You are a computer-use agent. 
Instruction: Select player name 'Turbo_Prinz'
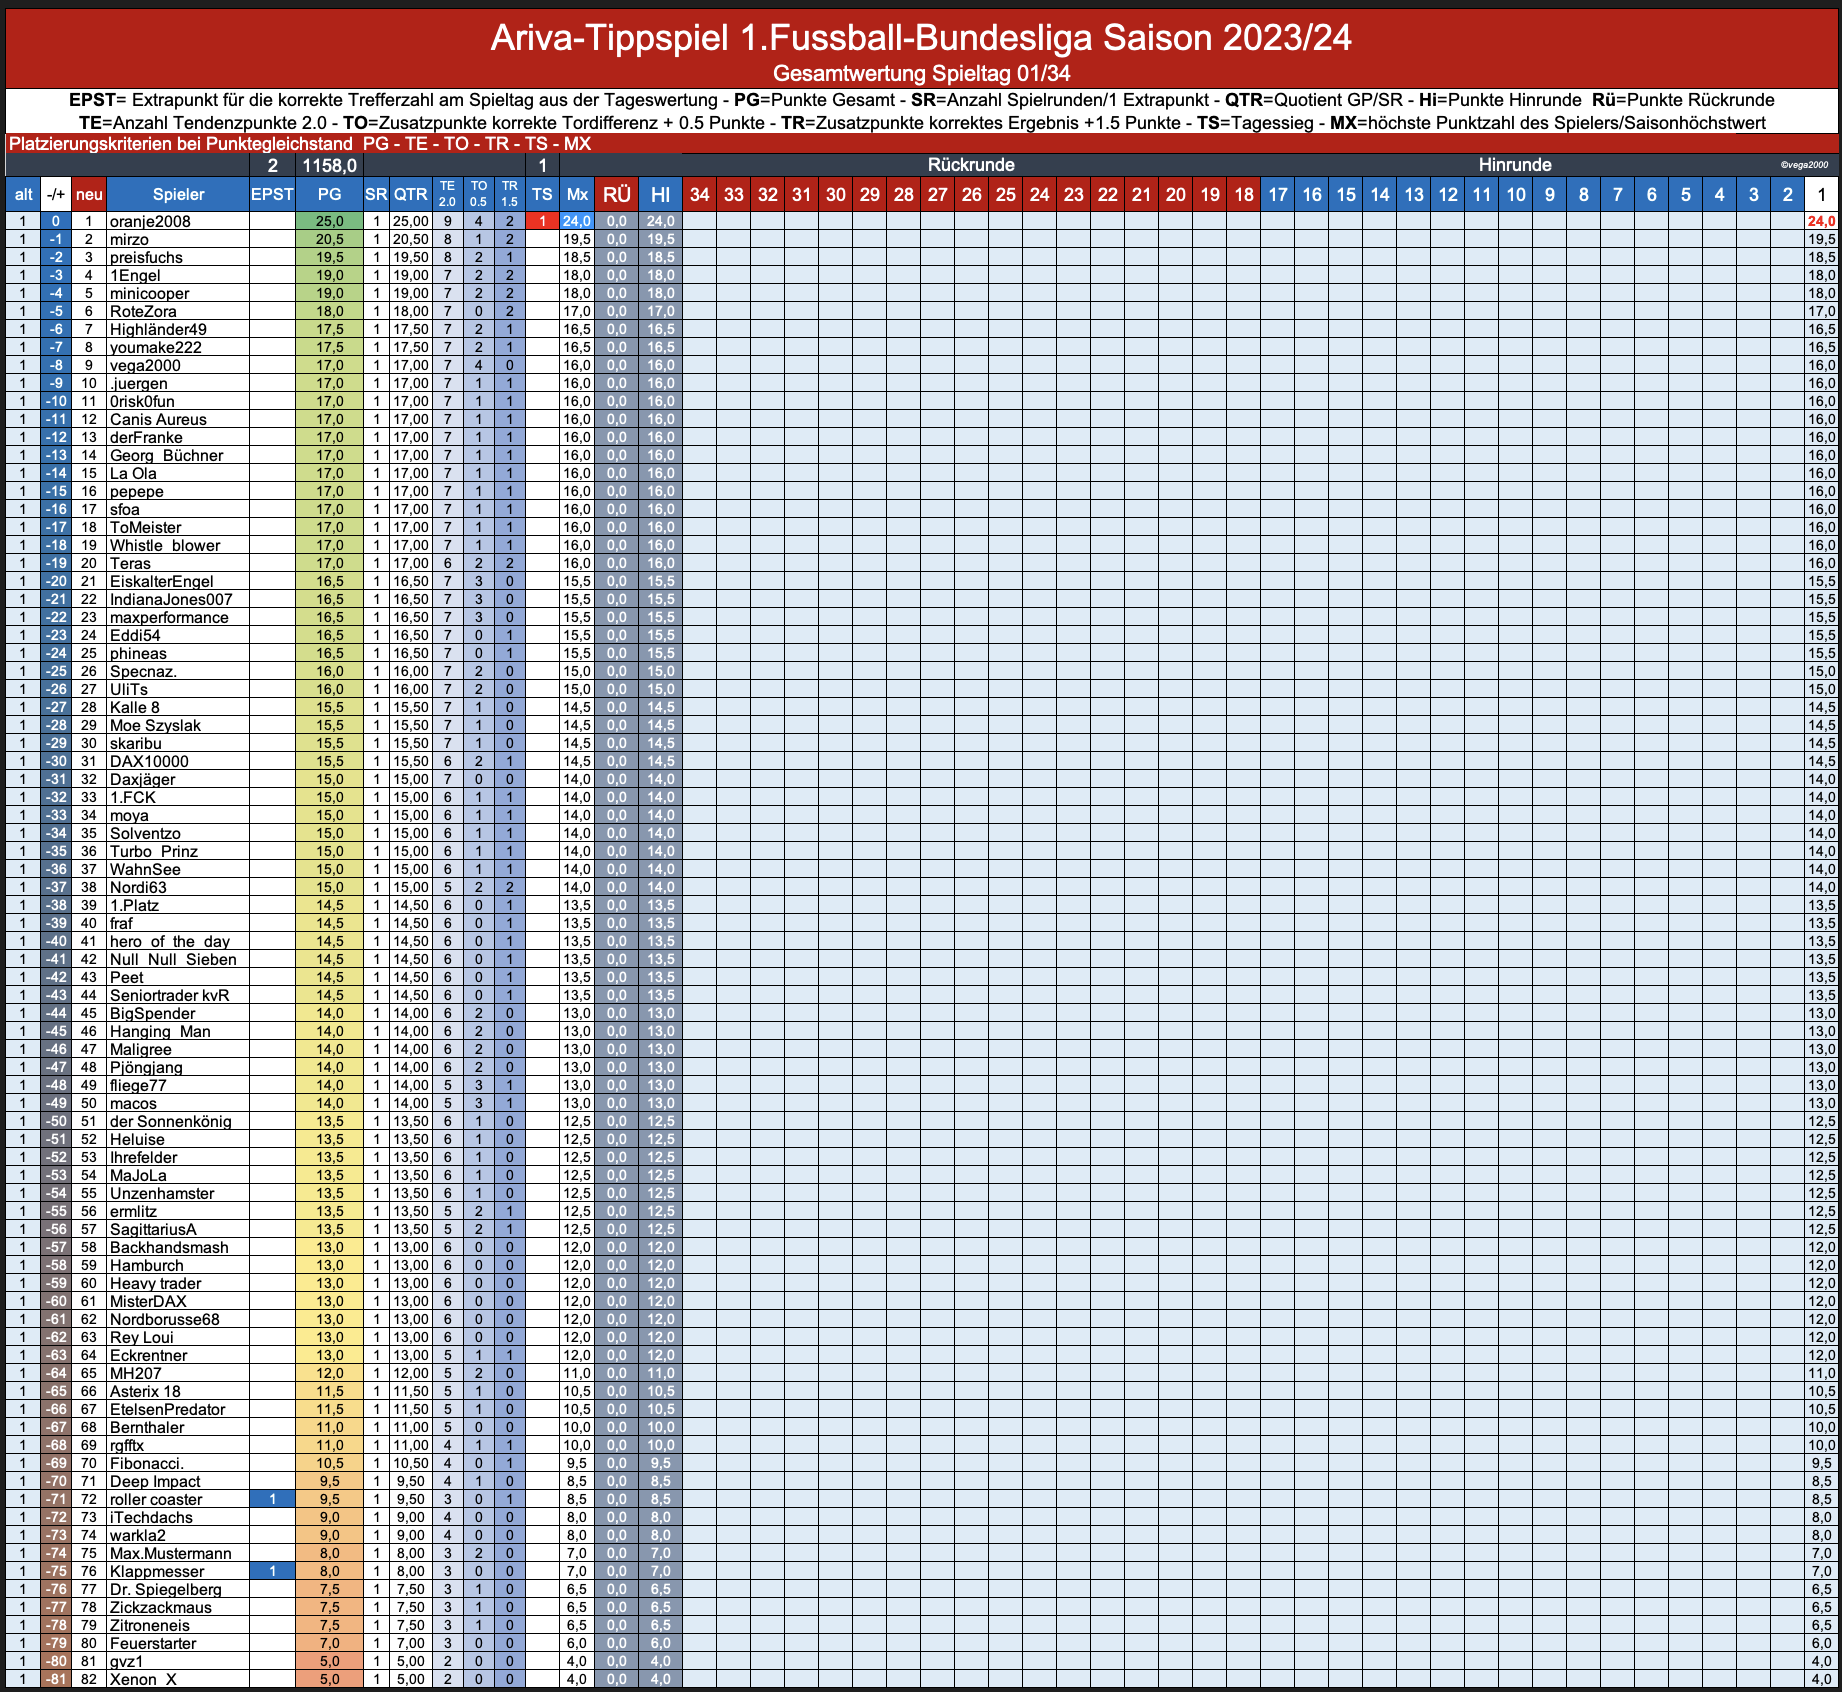[x=154, y=851]
